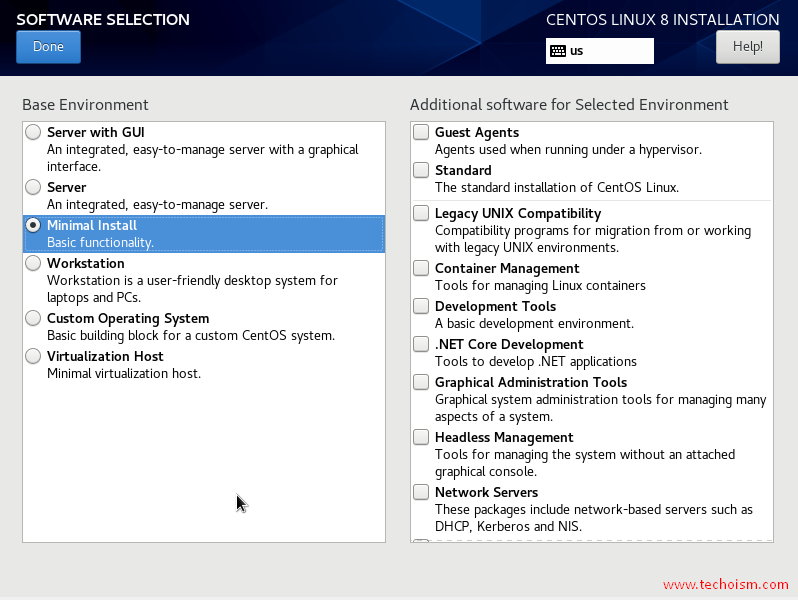Check the Standard add-on

[x=421, y=170]
